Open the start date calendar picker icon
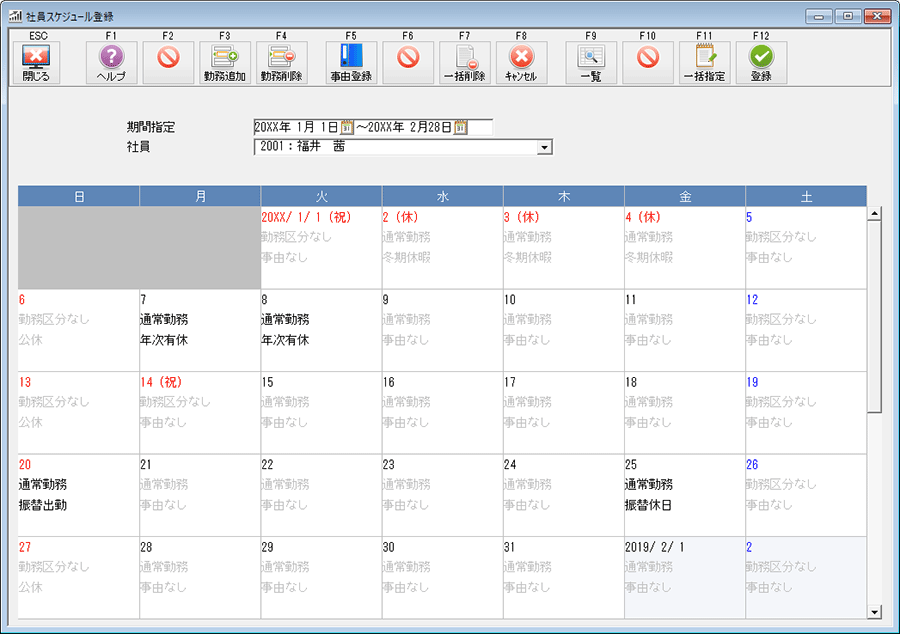This screenshot has height=634, width=900. 347,127
